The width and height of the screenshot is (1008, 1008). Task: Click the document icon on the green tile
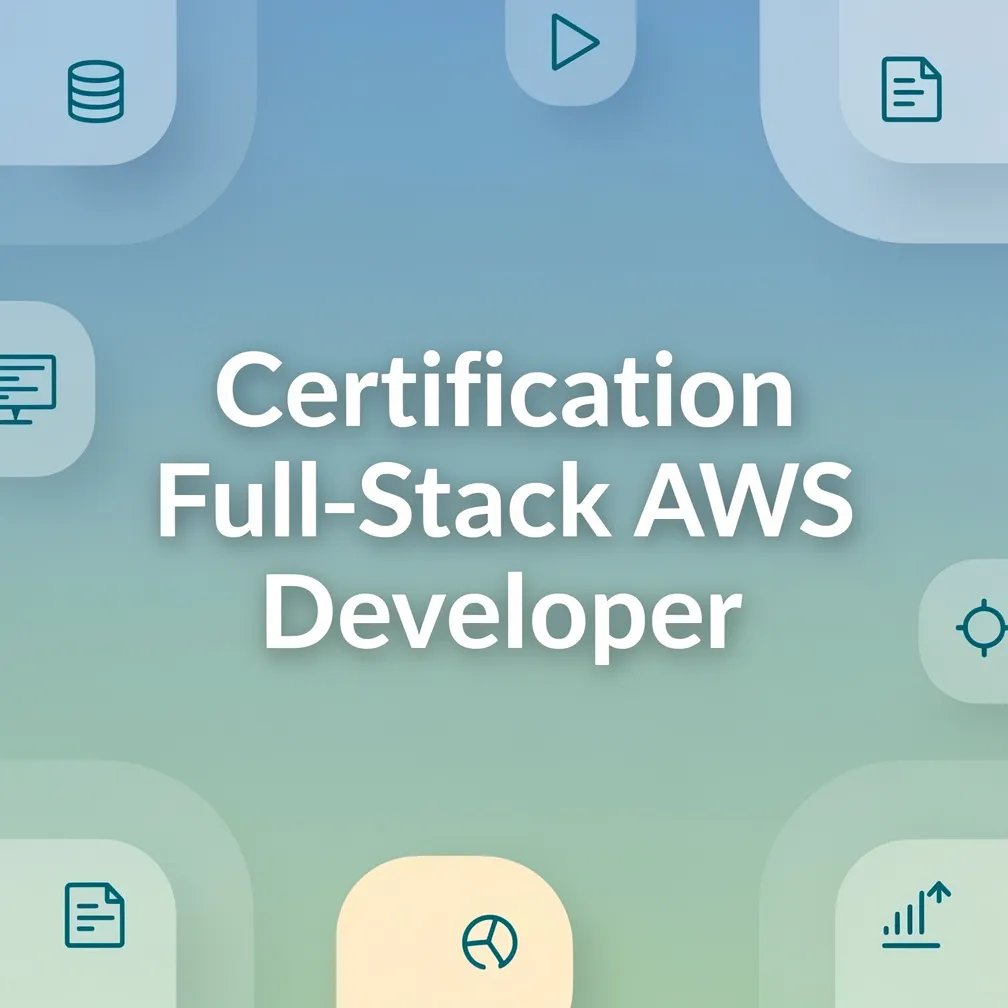pyautogui.click(x=94, y=915)
